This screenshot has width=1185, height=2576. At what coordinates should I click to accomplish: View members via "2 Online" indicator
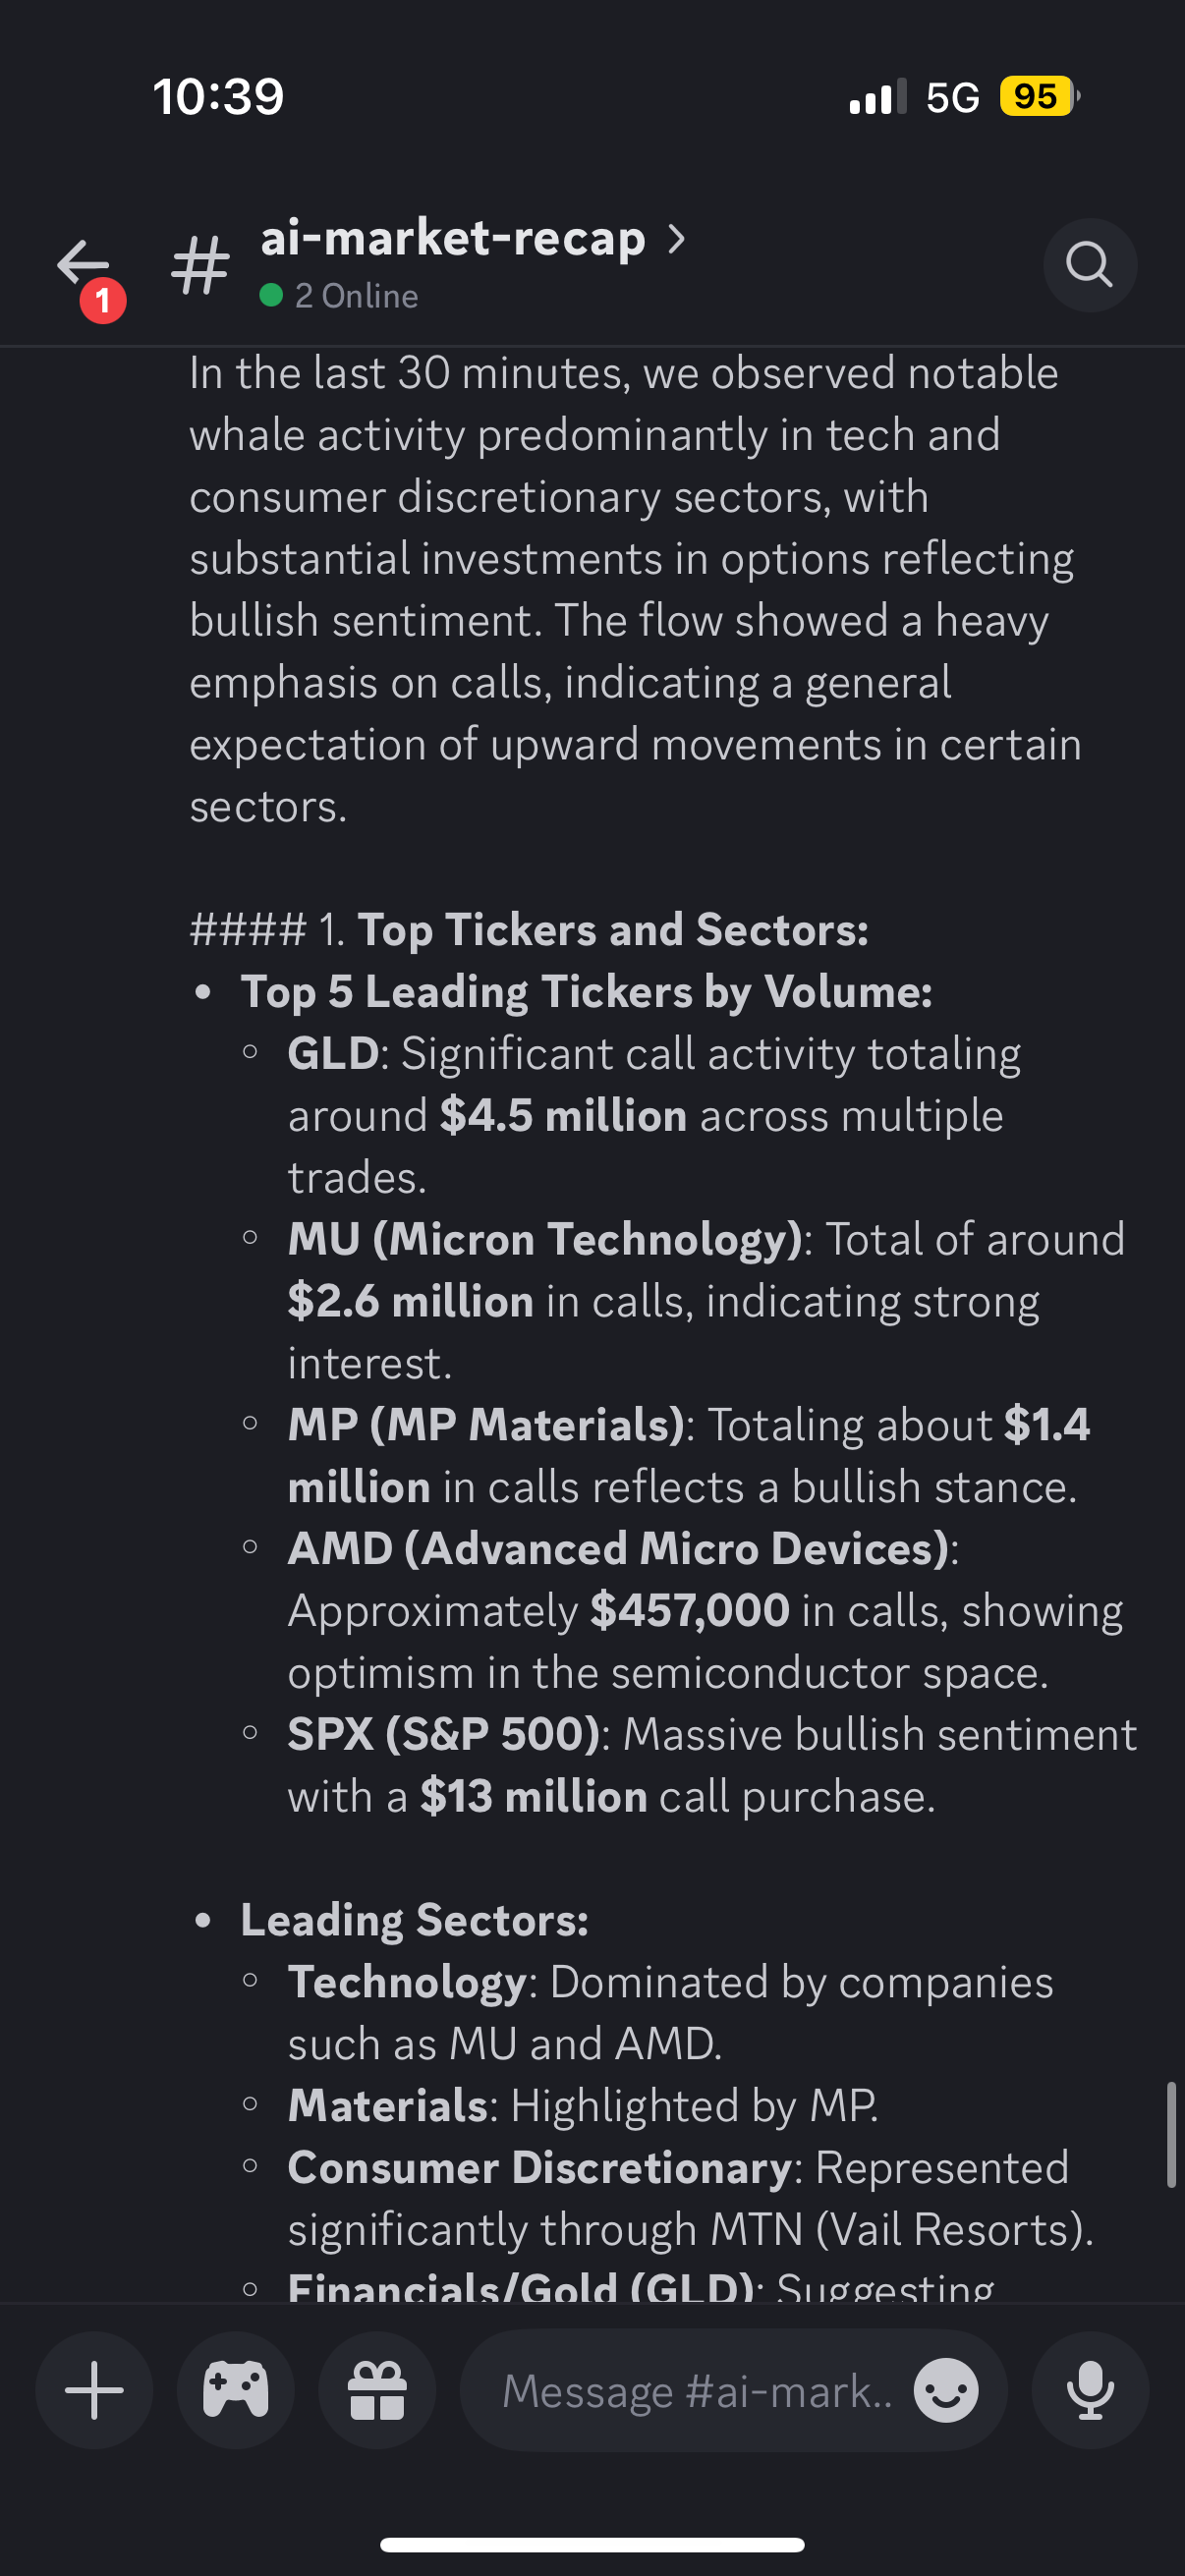click(x=340, y=296)
